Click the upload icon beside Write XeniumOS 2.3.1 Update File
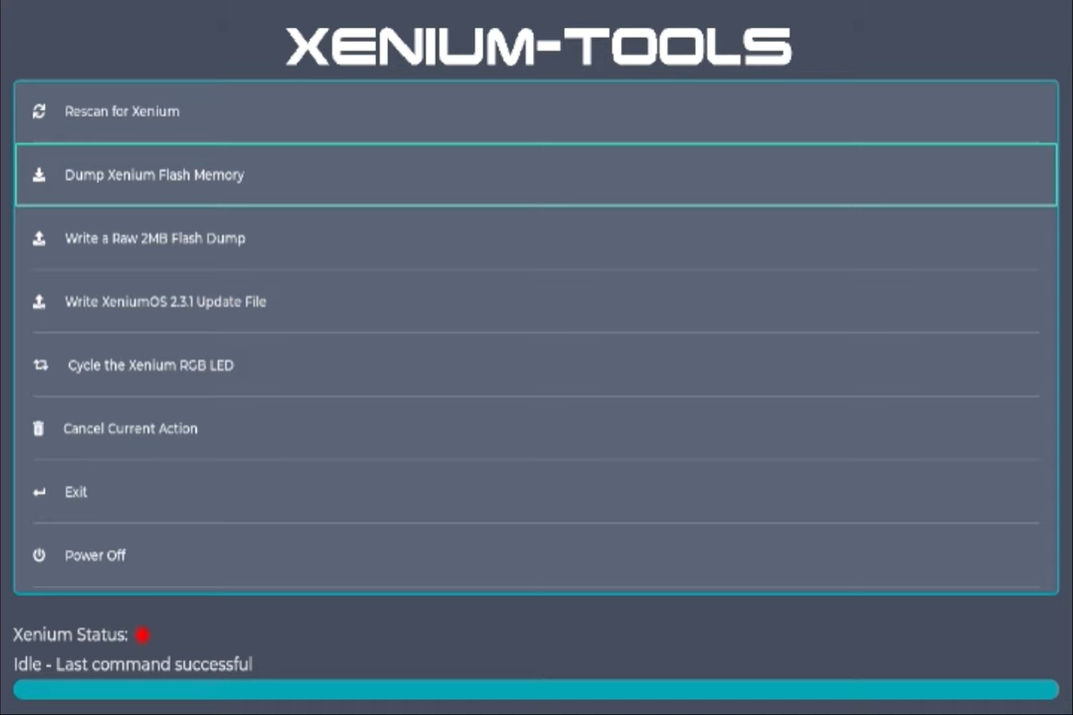Screen dimensions: 1073x715 coord(39,301)
